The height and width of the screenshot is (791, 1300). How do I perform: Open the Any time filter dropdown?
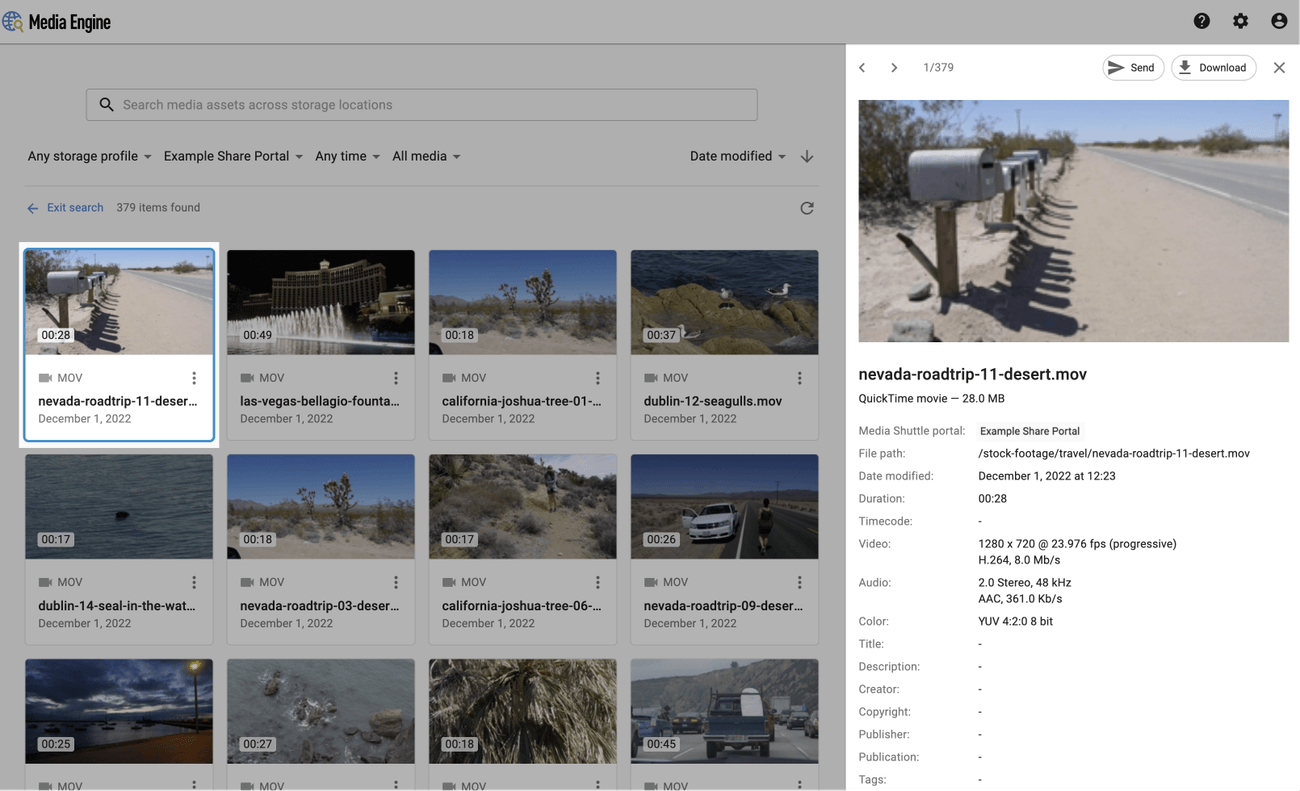coord(346,156)
